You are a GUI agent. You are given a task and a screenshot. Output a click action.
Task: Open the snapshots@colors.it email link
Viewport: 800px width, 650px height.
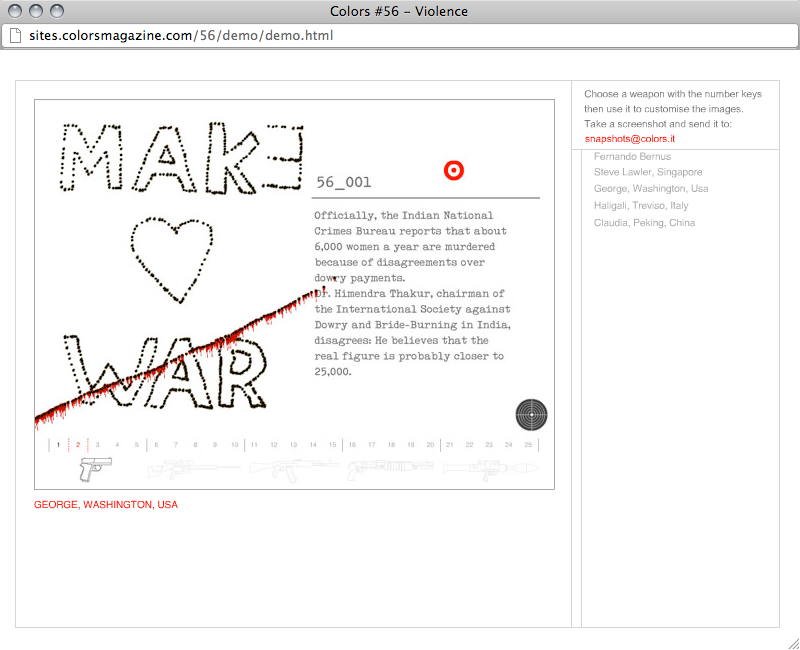point(630,139)
